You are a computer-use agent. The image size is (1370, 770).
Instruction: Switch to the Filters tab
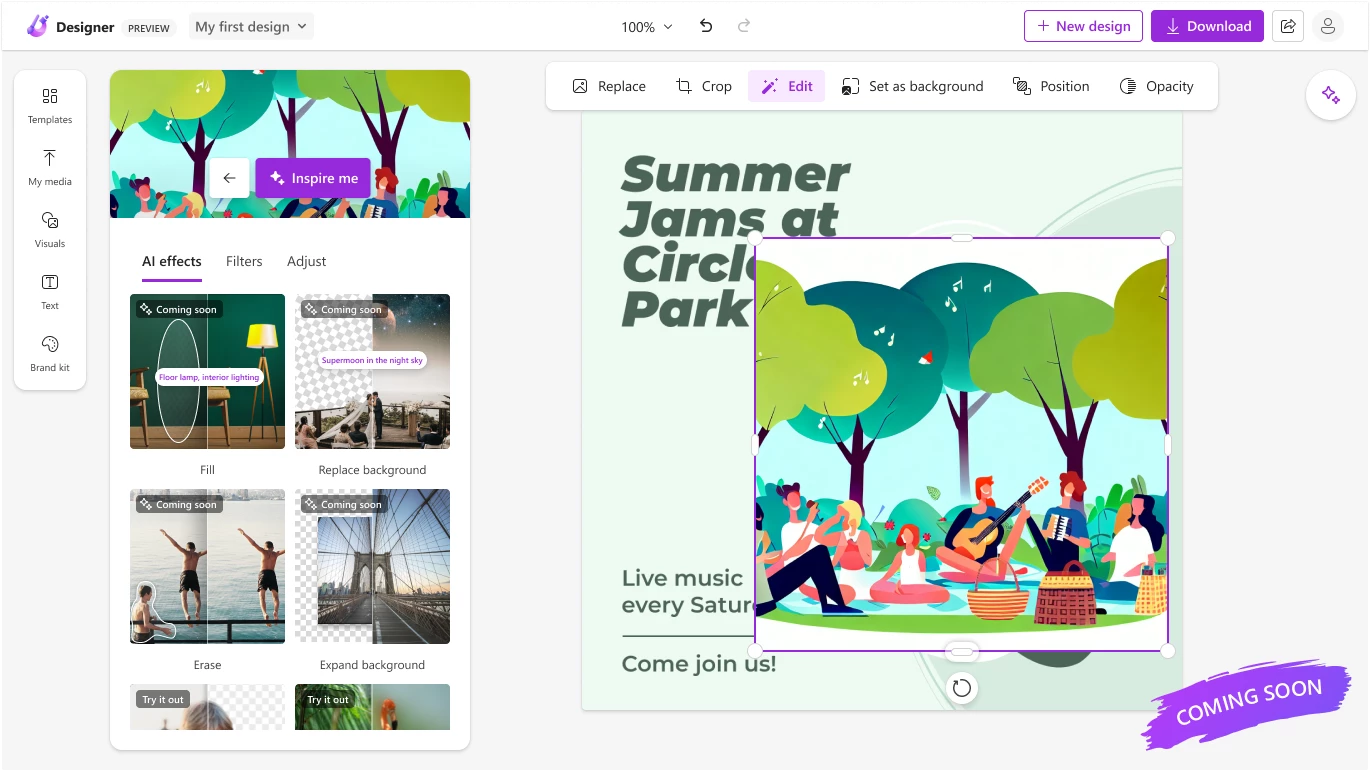tap(244, 261)
